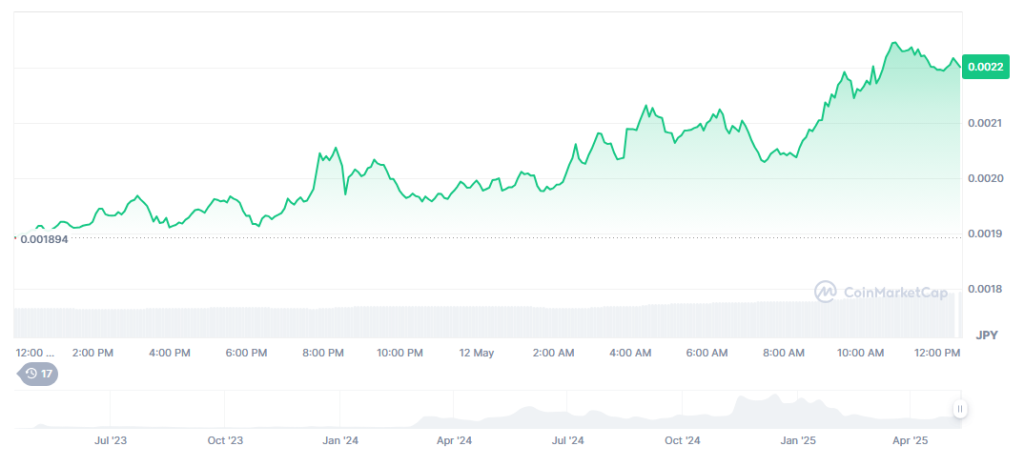Click the 8:00 PM time axis label
1024x467 pixels.
tap(323, 353)
